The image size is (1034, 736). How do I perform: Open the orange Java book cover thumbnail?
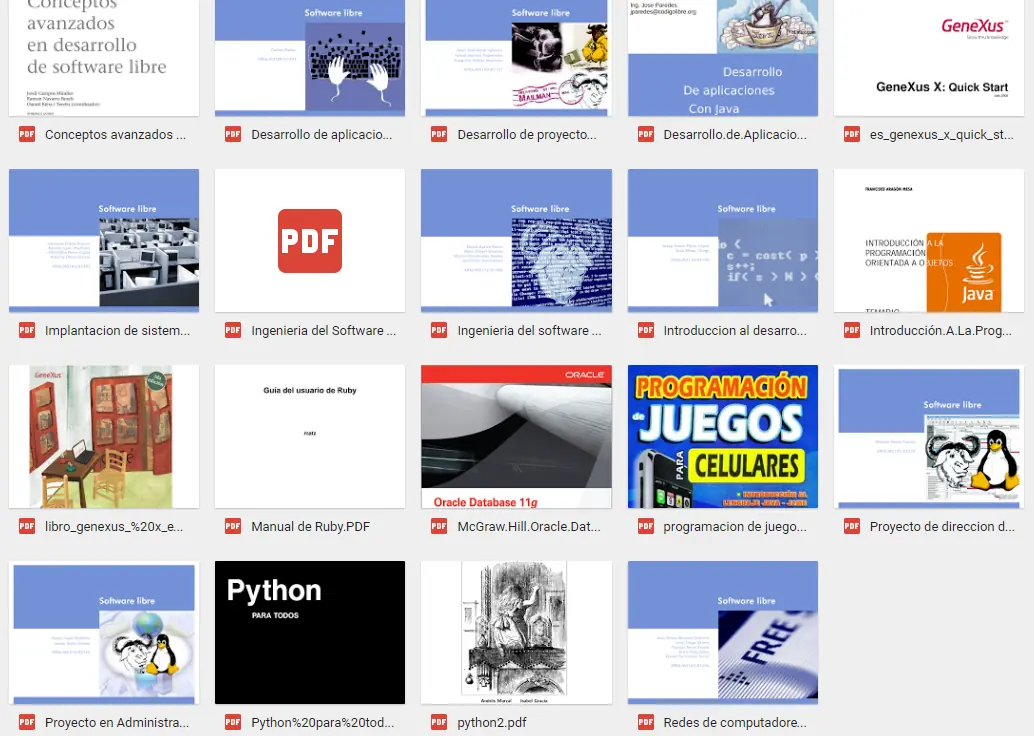(929, 240)
